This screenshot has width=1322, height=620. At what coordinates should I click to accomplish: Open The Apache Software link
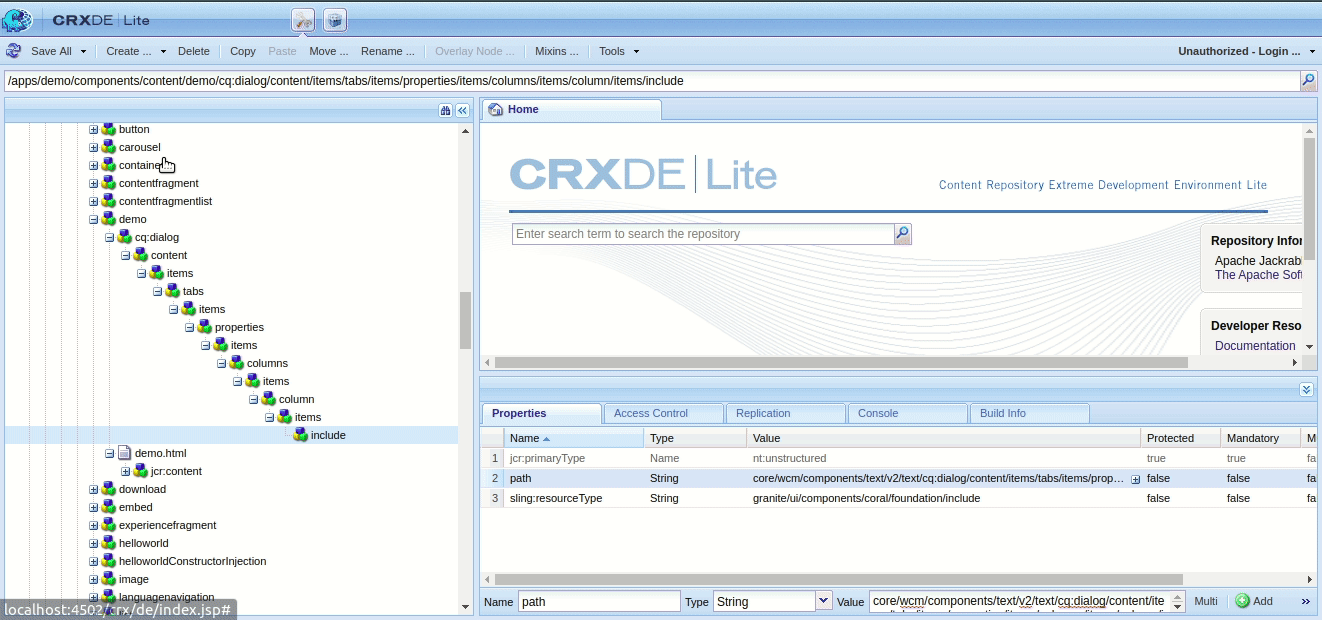[1258, 275]
